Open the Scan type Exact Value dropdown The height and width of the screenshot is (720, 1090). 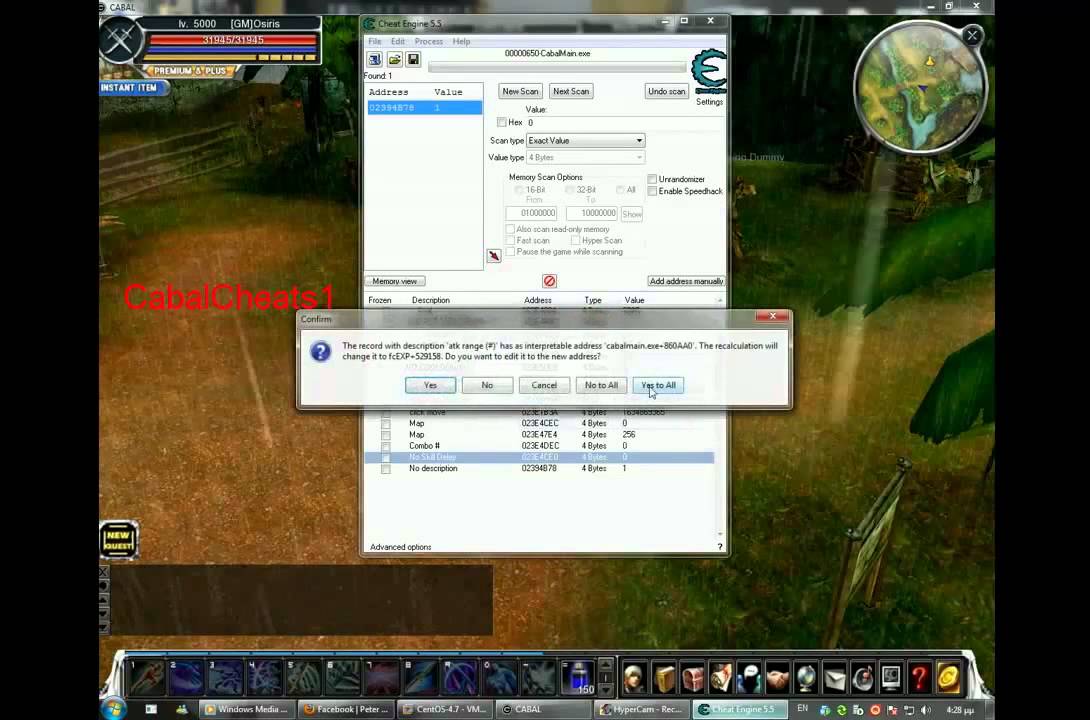(x=585, y=140)
